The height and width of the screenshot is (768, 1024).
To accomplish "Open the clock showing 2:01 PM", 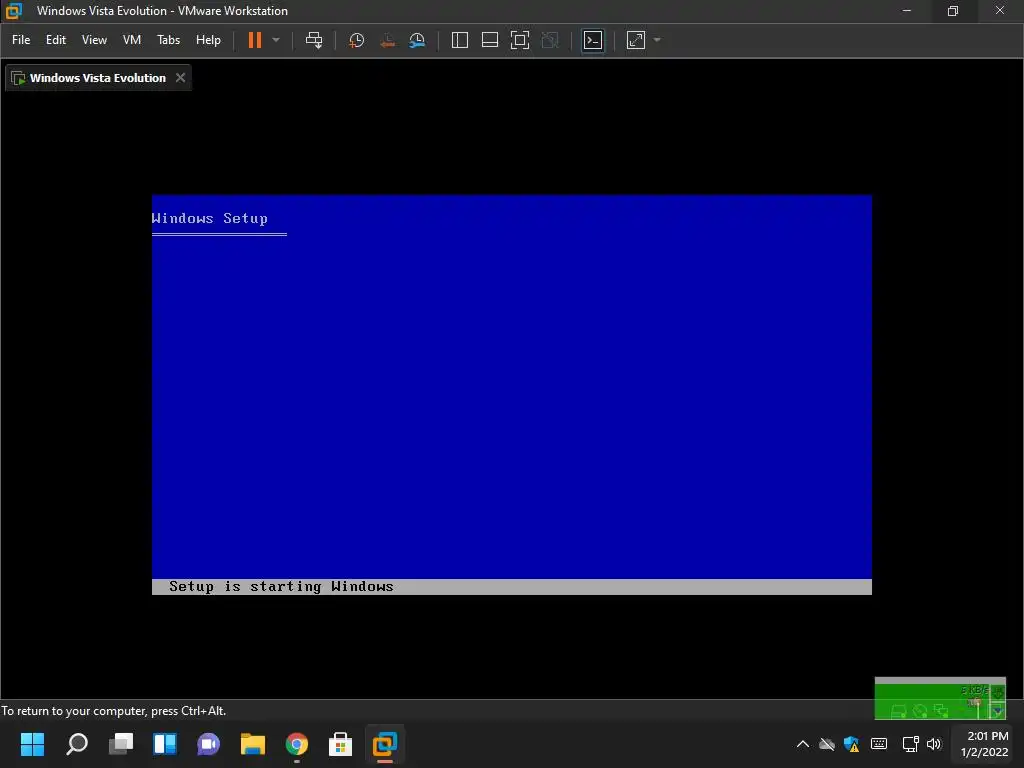I will 984,744.
